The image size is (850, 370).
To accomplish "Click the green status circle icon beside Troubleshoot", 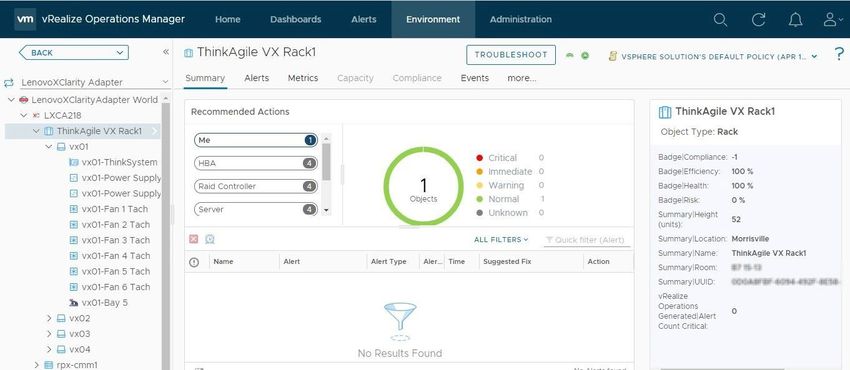I will tap(585, 55).
